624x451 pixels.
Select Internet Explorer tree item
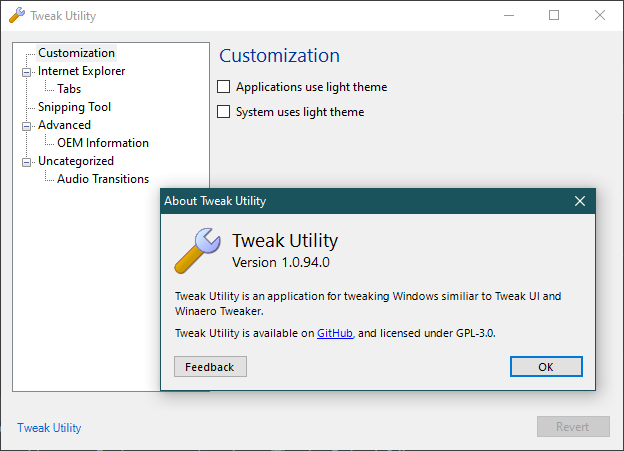pos(82,71)
